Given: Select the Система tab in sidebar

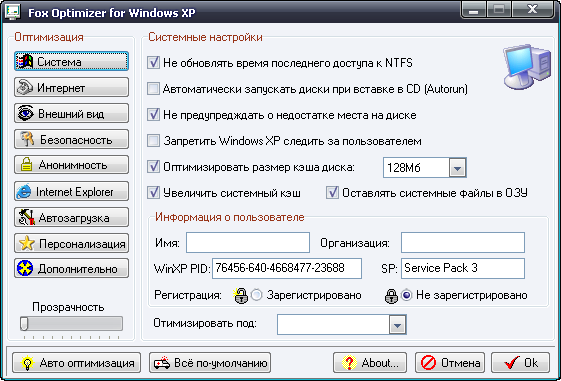Looking at the screenshot, I should pos(71,61).
